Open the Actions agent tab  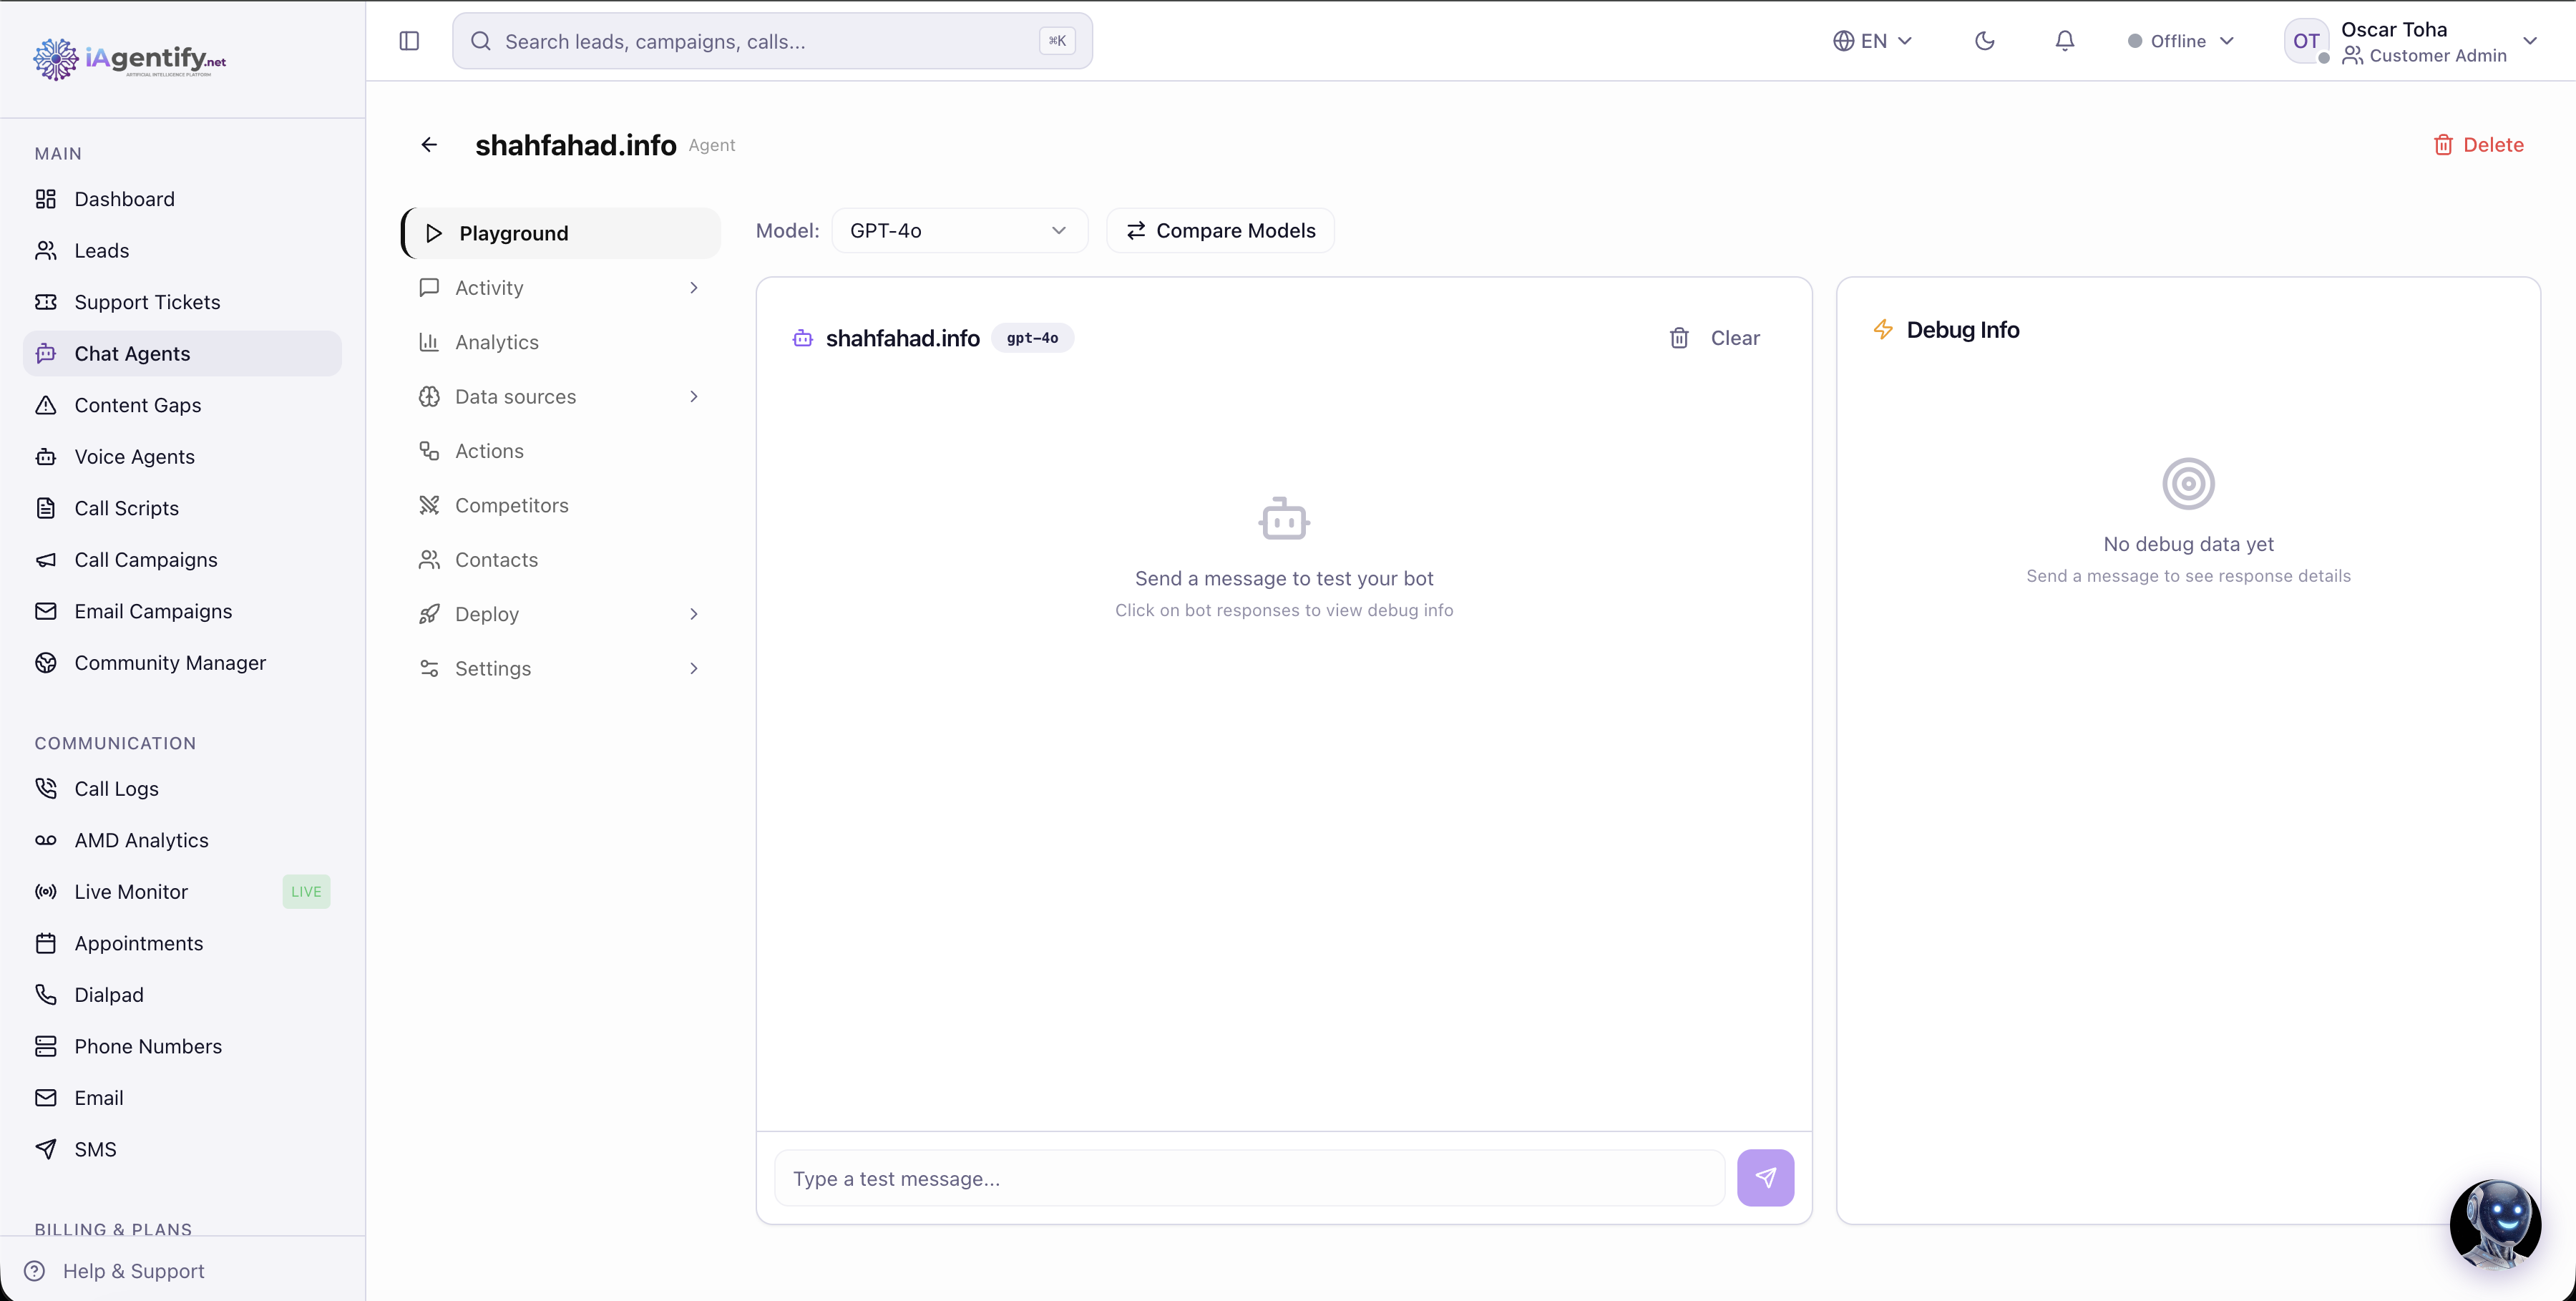click(x=561, y=451)
